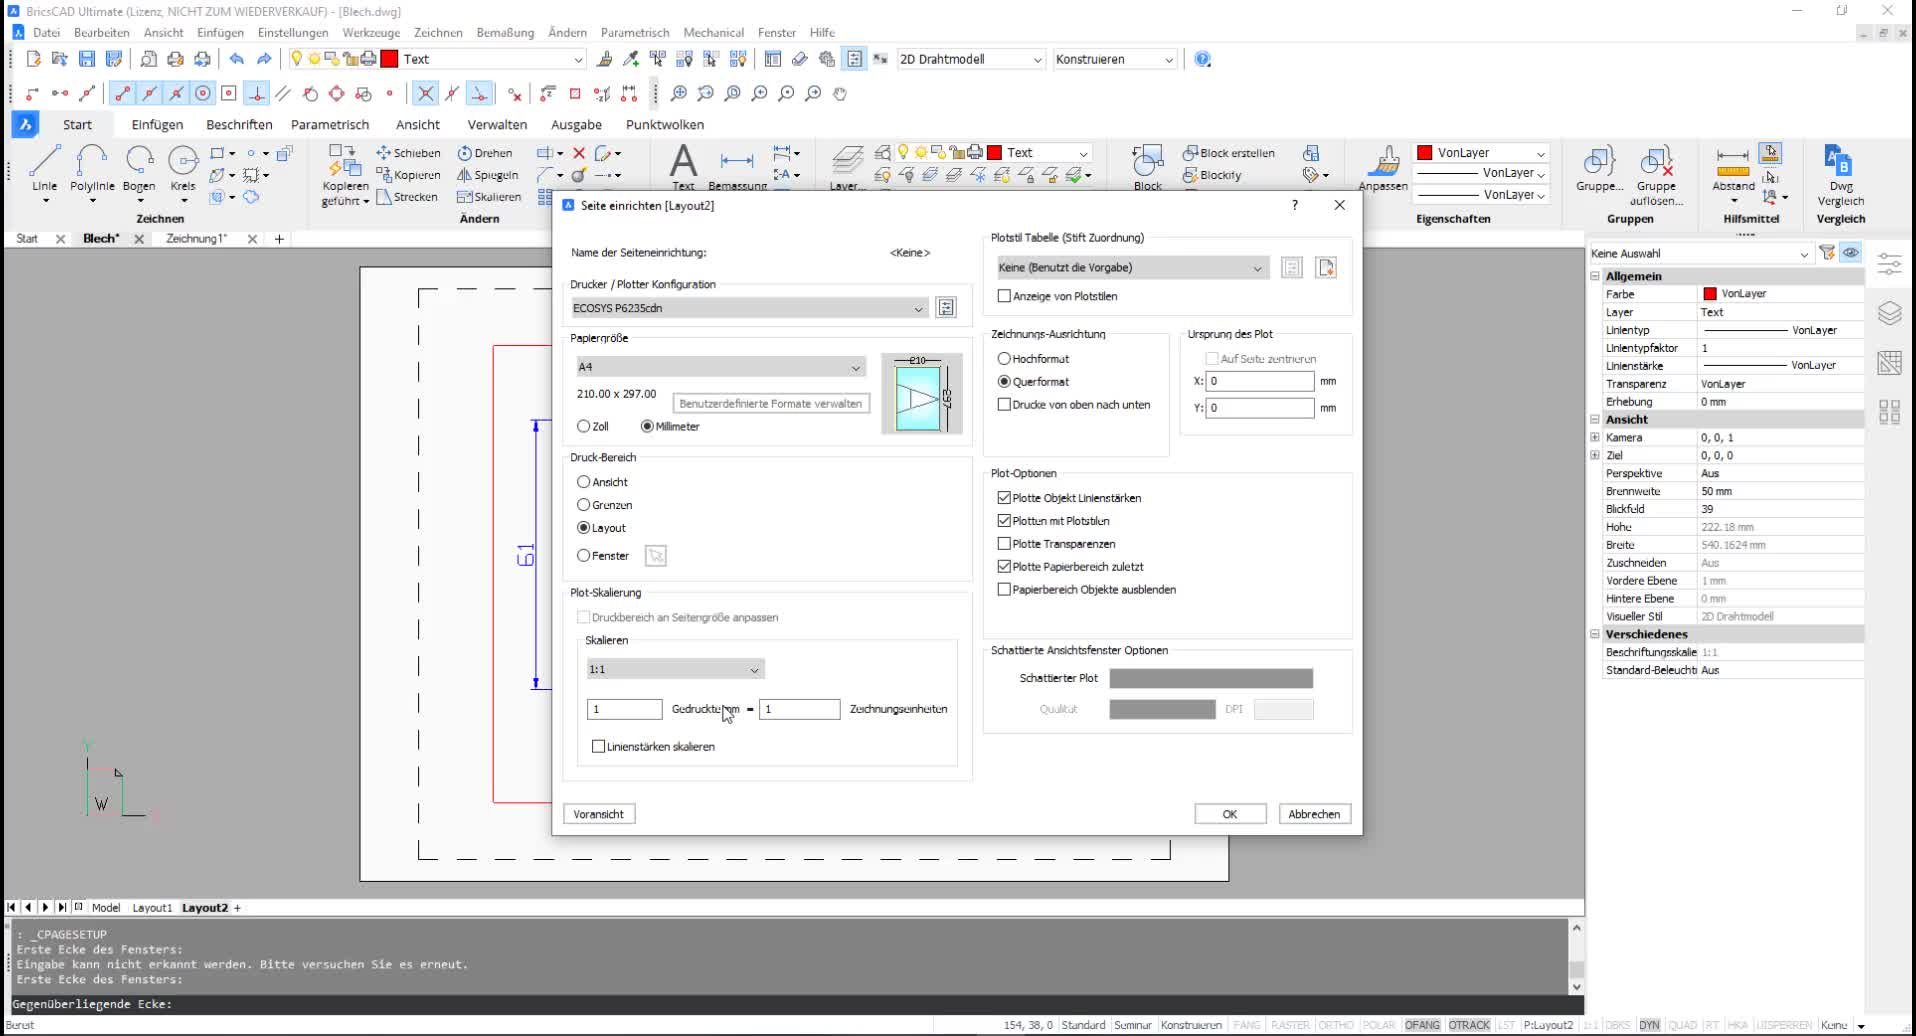Select Grenzen as plot area

[584, 505]
